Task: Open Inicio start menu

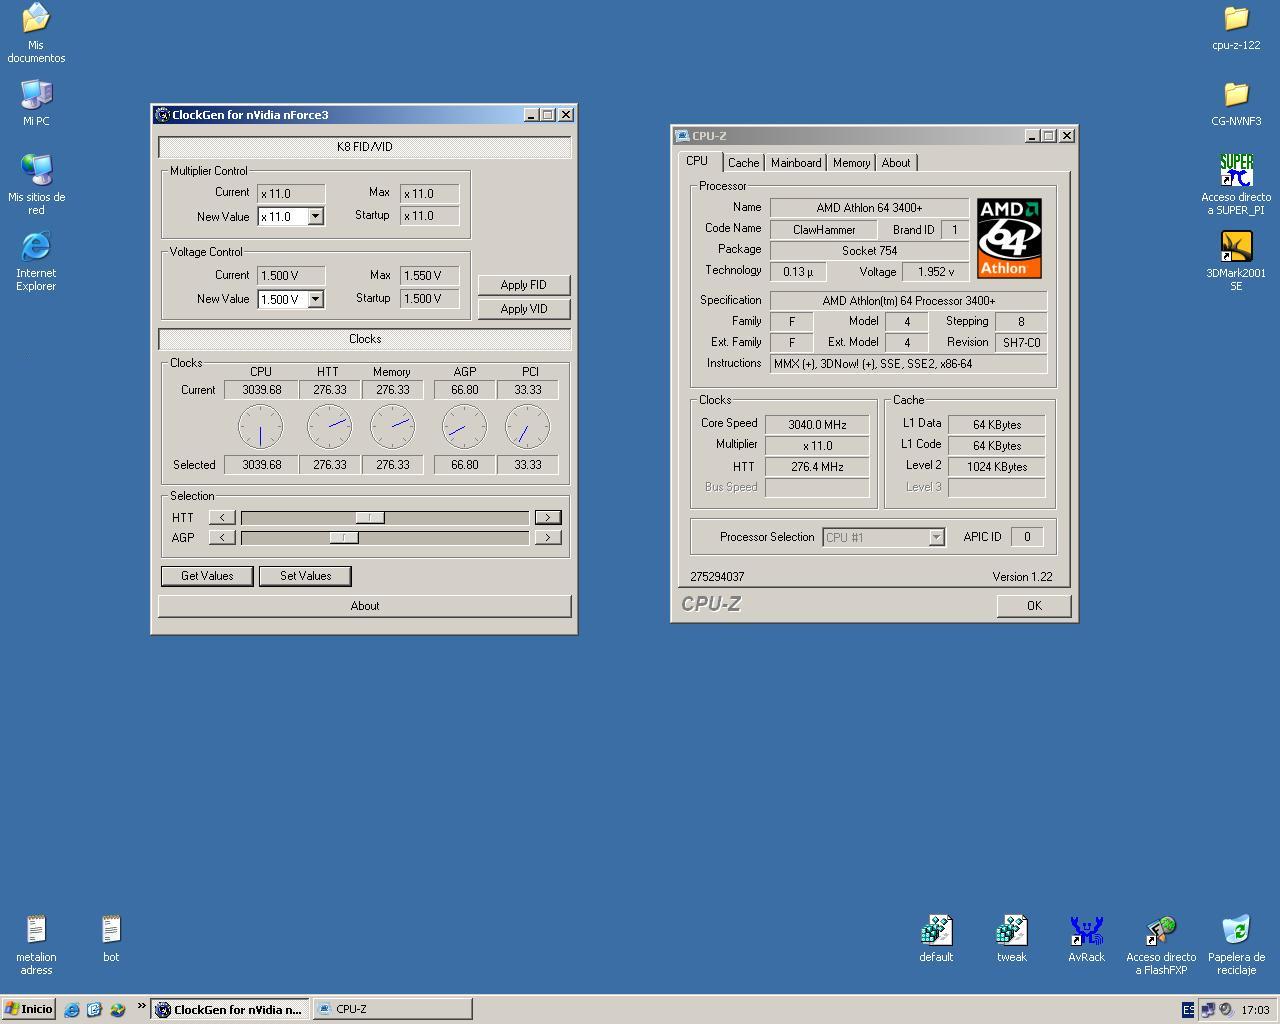Action: tap(29, 1009)
